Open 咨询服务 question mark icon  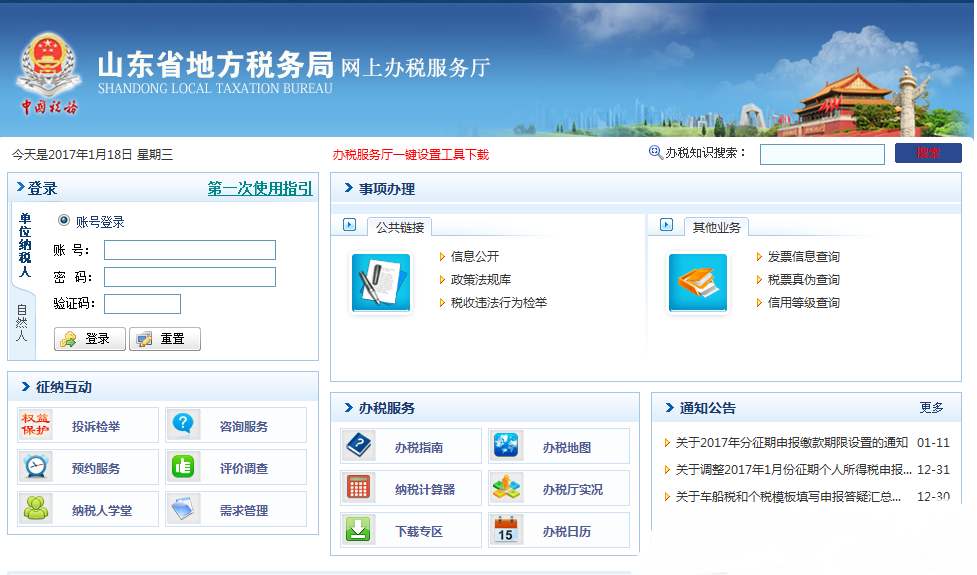point(183,425)
